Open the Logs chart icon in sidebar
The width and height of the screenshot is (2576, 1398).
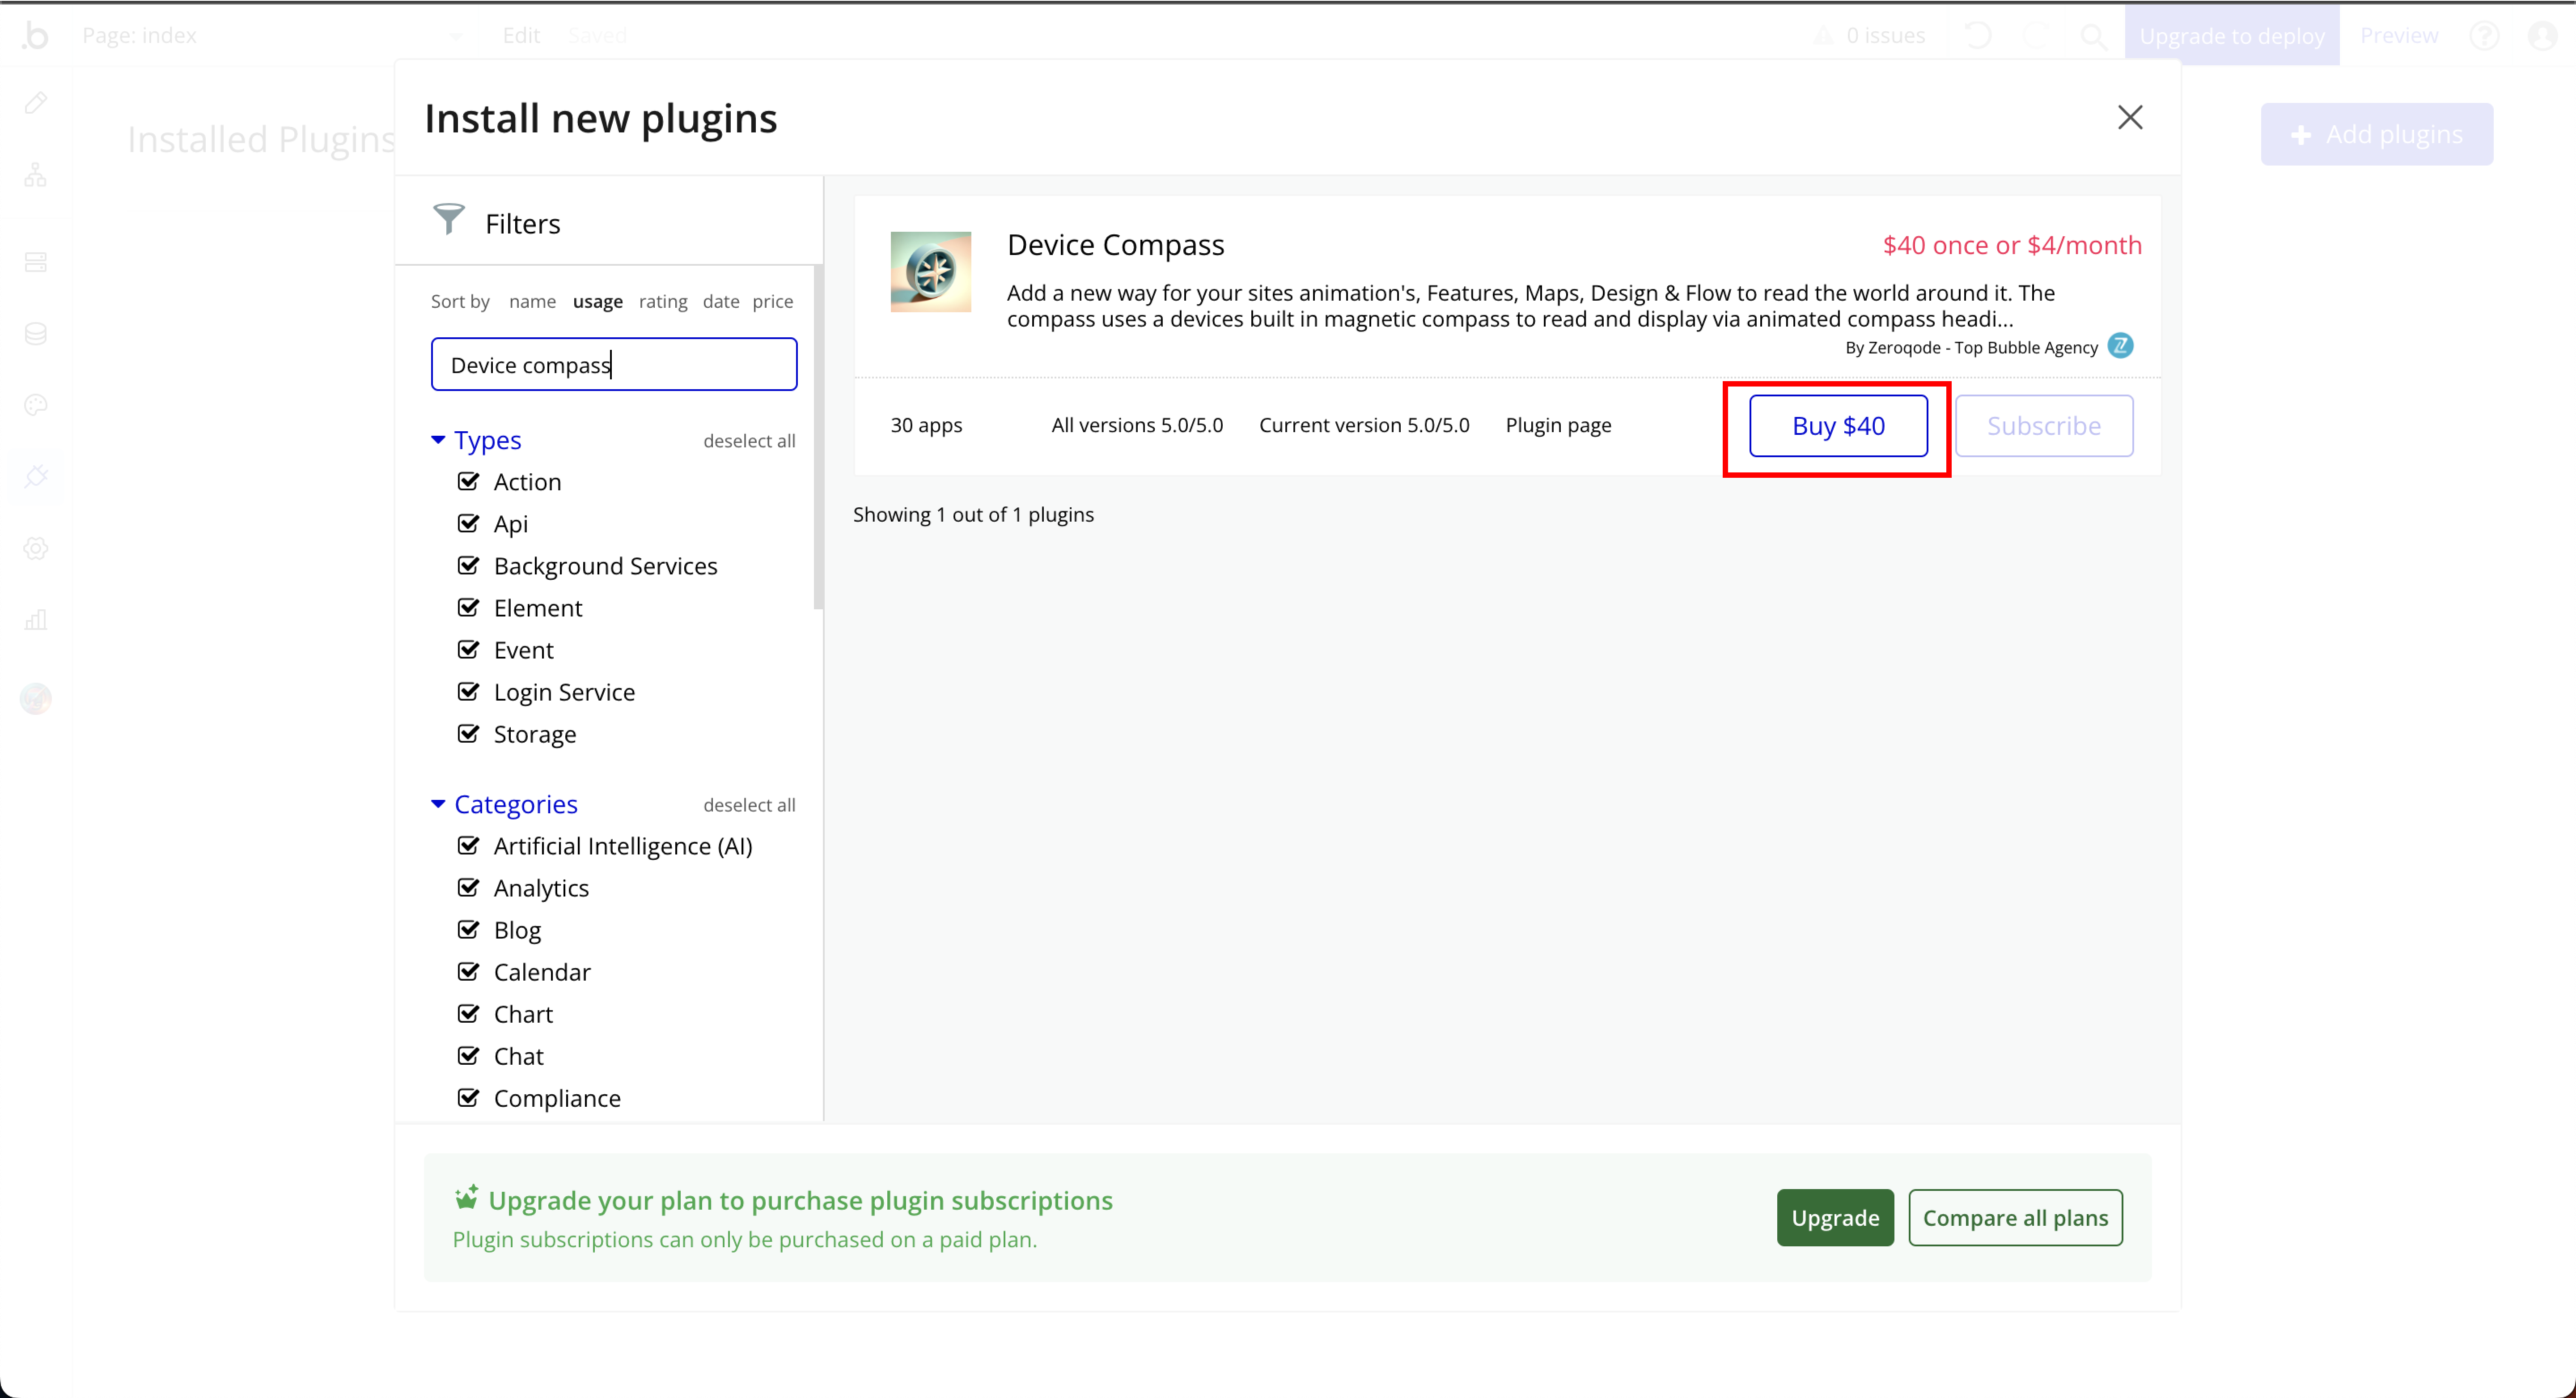tap(36, 619)
